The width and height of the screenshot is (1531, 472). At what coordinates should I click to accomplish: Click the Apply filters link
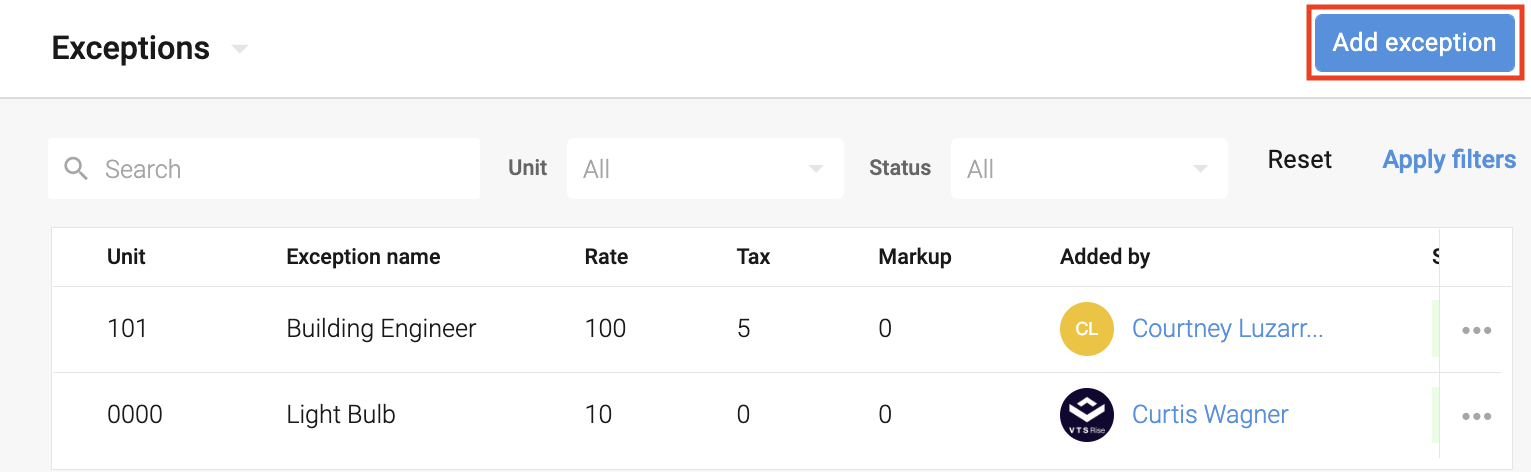pos(1449,160)
